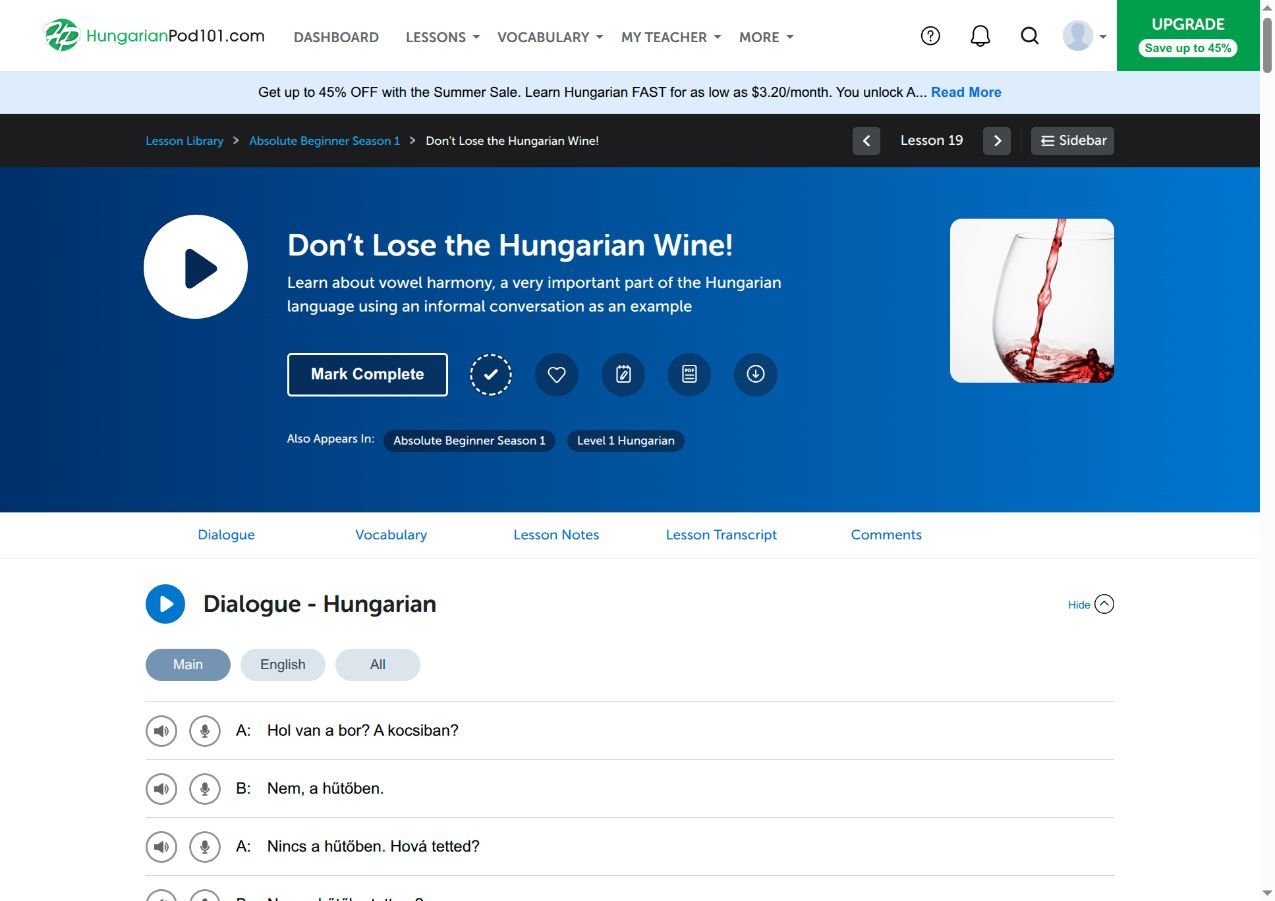The height and width of the screenshot is (901, 1275).
Task: Click the text 'Hol van a bor? A kocsiban?'
Action: 362,731
